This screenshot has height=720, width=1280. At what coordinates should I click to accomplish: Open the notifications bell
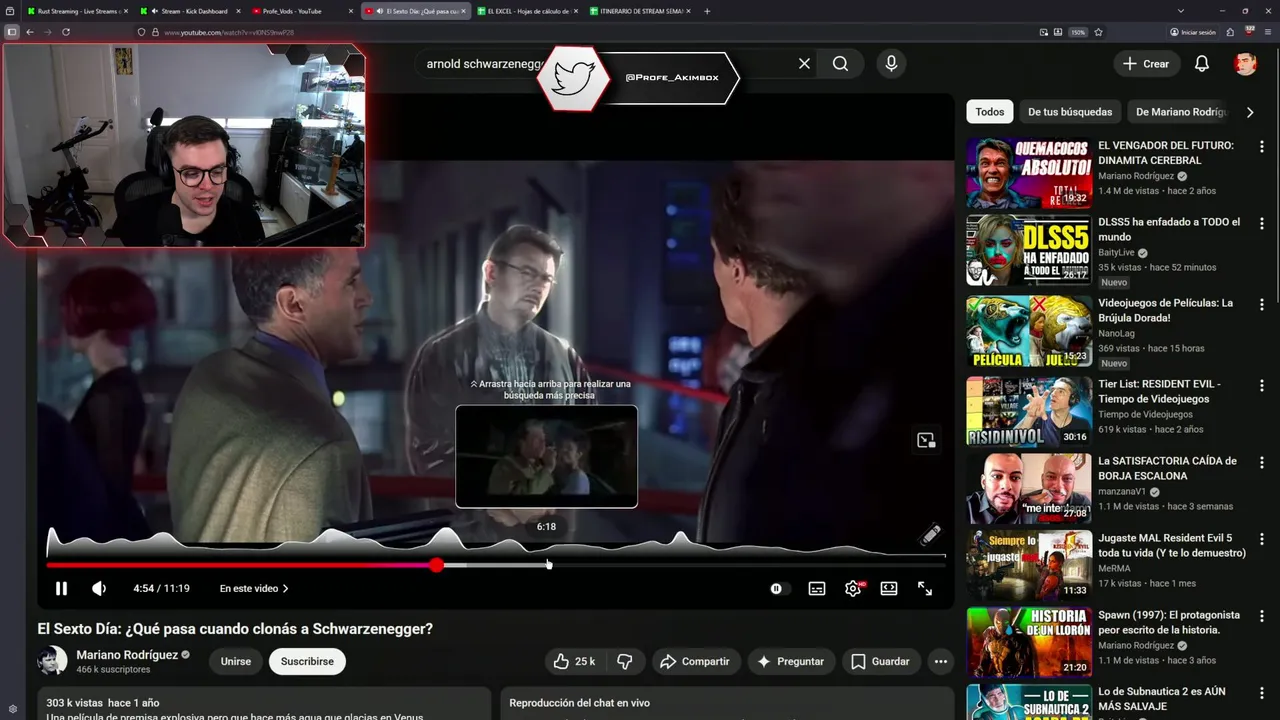coord(1202,64)
